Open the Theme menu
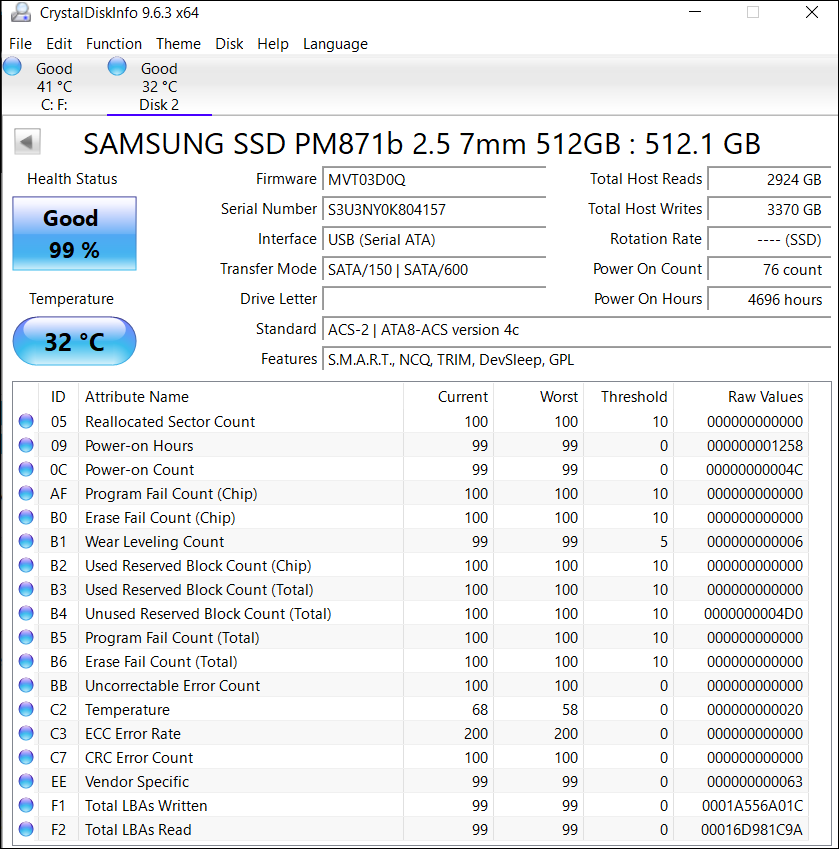This screenshot has width=839, height=849. [178, 44]
